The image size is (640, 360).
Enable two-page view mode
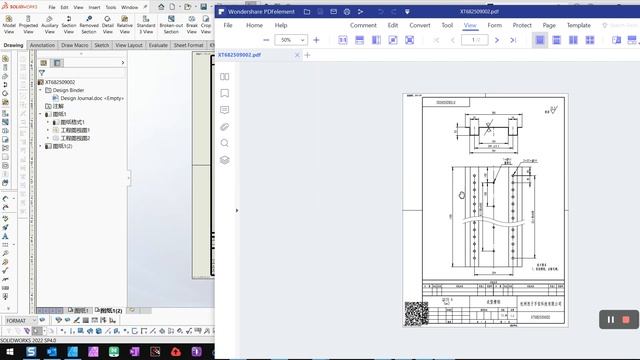pyautogui.click(x=573, y=40)
